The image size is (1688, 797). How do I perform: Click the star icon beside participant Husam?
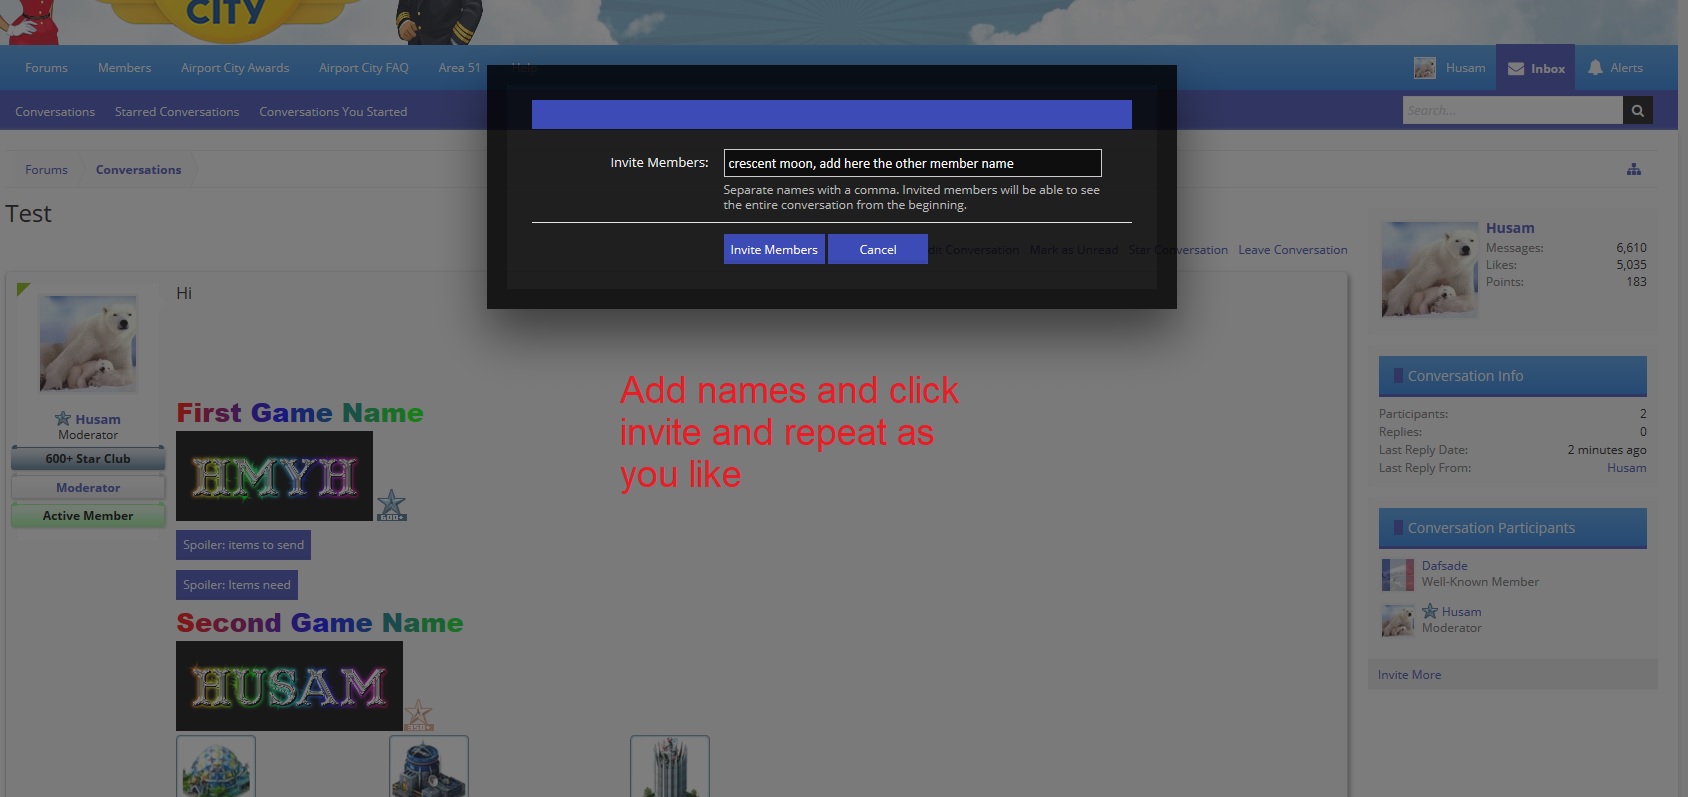click(x=1430, y=611)
